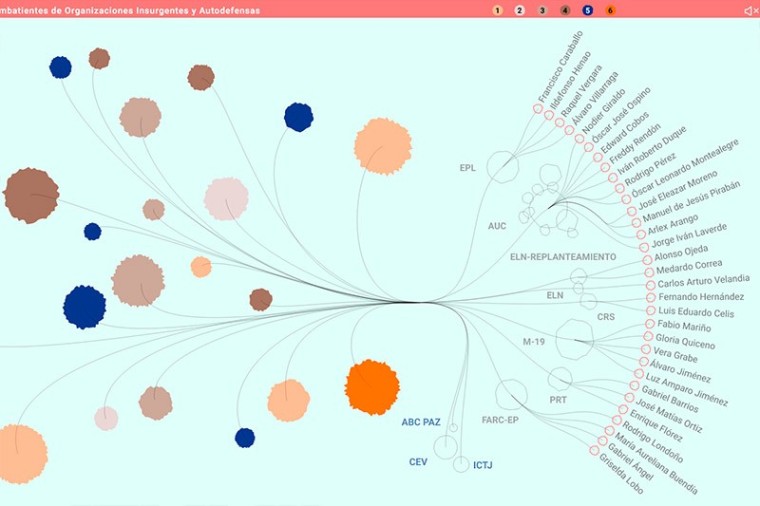Image resolution: width=760 pixels, height=506 pixels.
Task: Click the ICTJ outlined circle node
Action: [x=461, y=464]
